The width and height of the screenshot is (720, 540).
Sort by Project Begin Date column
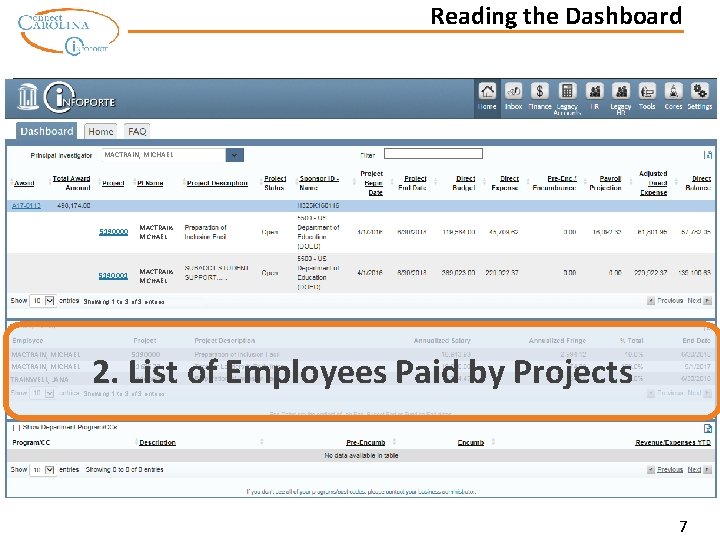pyautogui.click(x=371, y=183)
